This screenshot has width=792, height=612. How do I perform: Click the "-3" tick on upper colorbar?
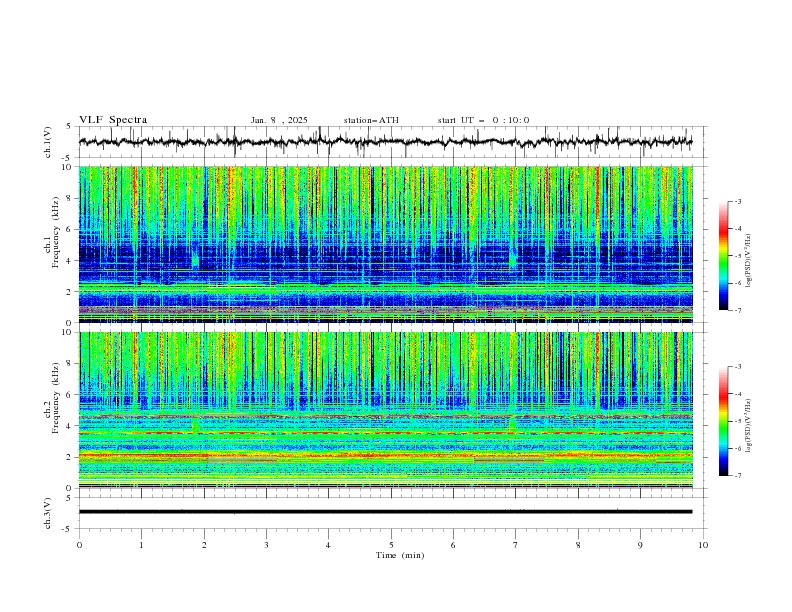pos(738,201)
